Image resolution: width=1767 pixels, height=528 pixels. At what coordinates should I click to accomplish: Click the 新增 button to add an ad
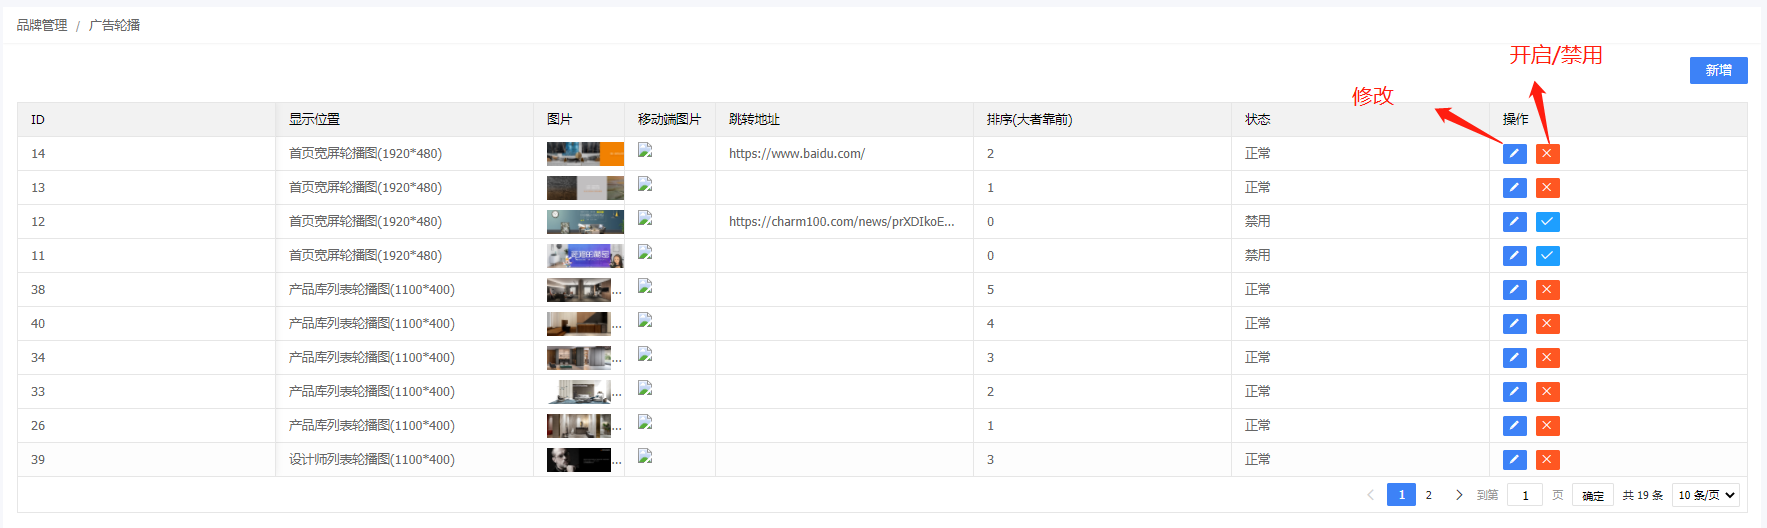(x=1718, y=70)
